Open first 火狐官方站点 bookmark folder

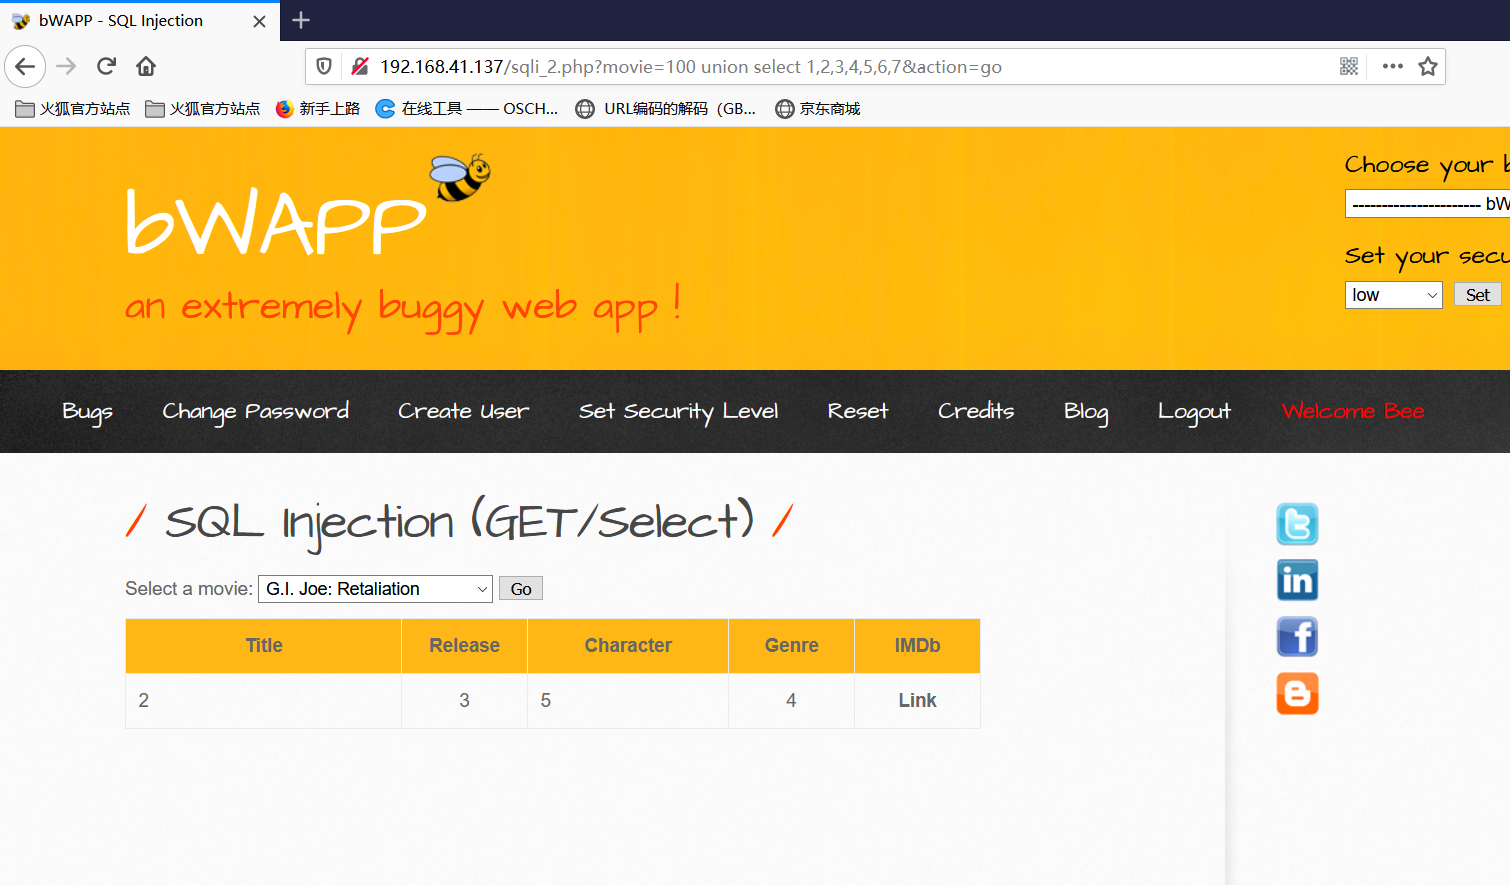[x=73, y=109]
